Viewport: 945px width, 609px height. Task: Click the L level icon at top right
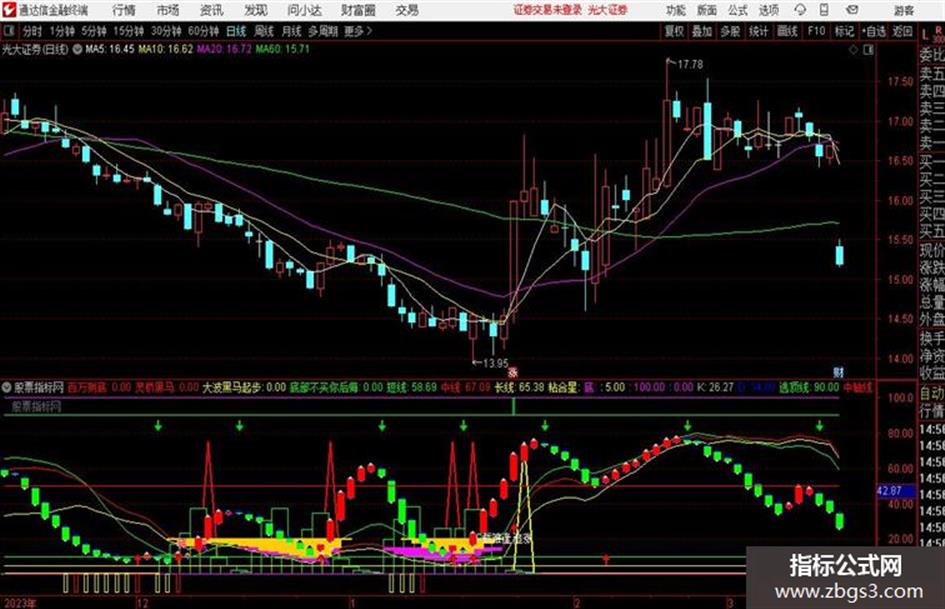point(925,34)
